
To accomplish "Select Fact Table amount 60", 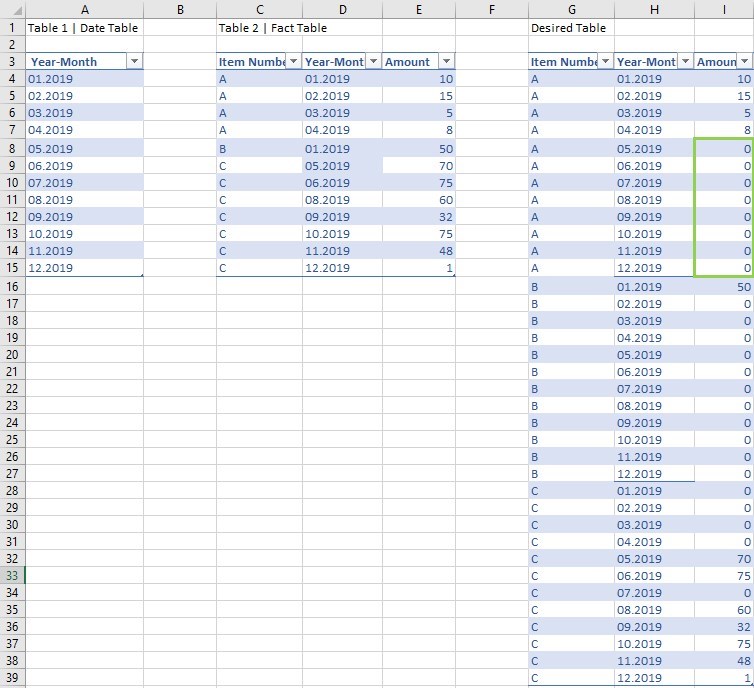I will click(x=419, y=200).
